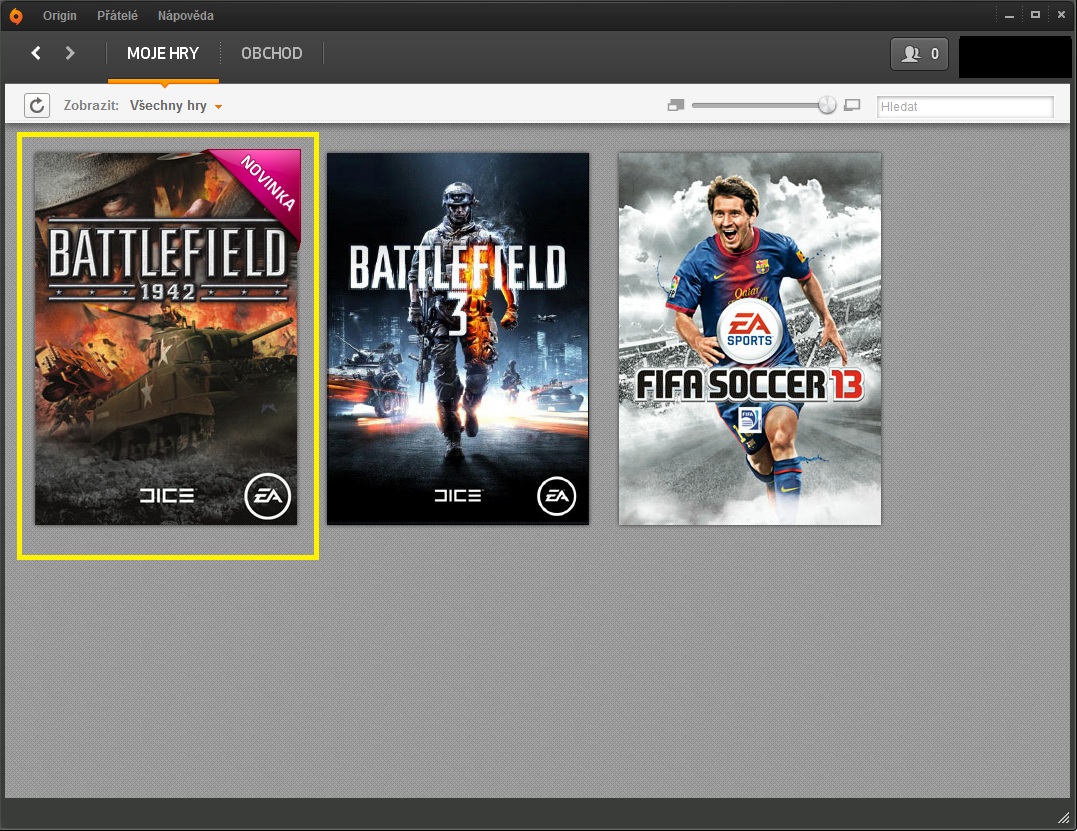Image resolution: width=1077 pixels, height=831 pixels.
Task: Open the Origin menu
Action: point(60,16)
